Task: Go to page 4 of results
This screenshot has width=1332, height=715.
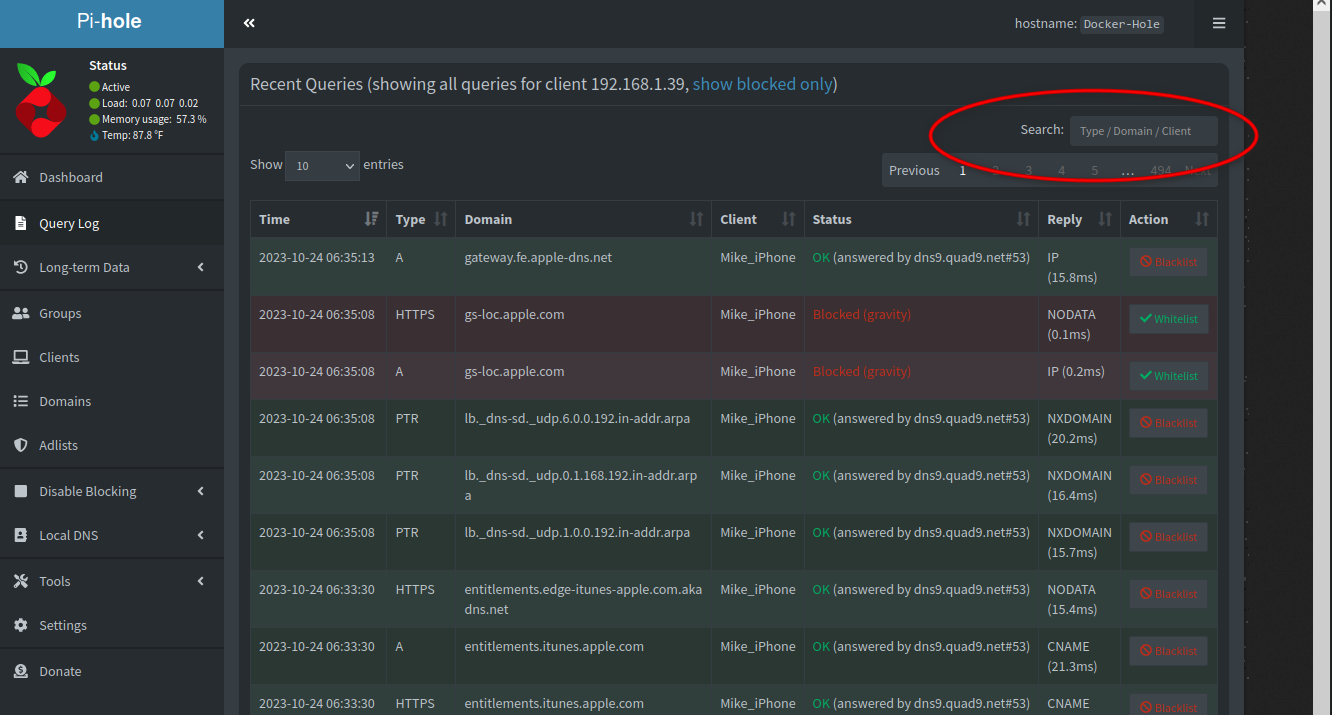Action: click(1061, 171)
